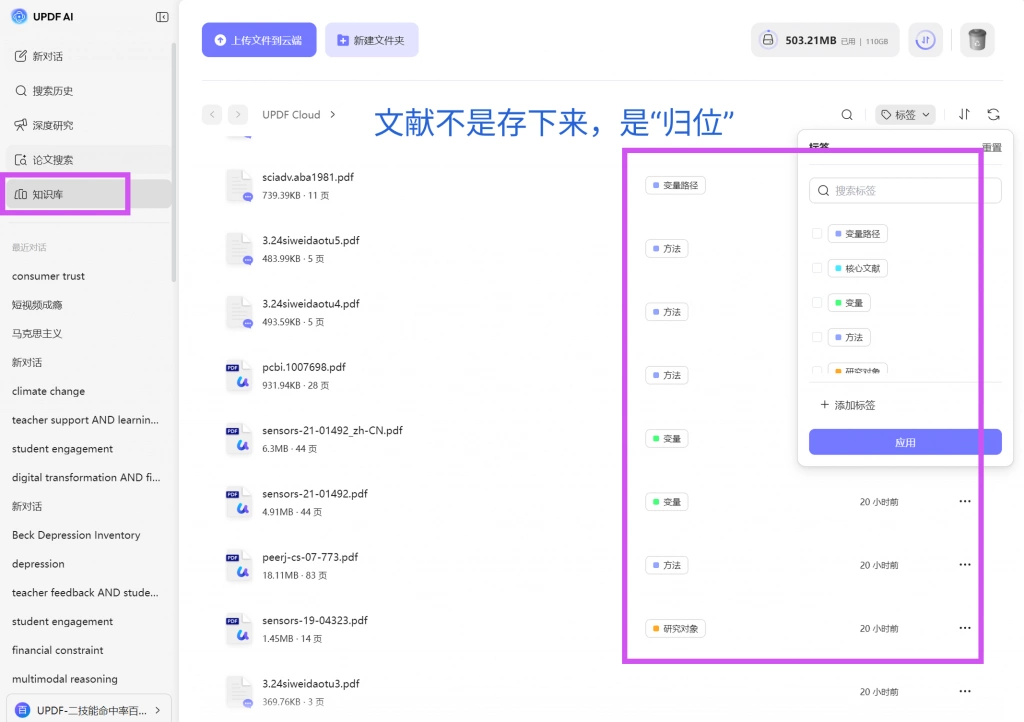Click the 上传文件到云端 upload button

(259, 40)
